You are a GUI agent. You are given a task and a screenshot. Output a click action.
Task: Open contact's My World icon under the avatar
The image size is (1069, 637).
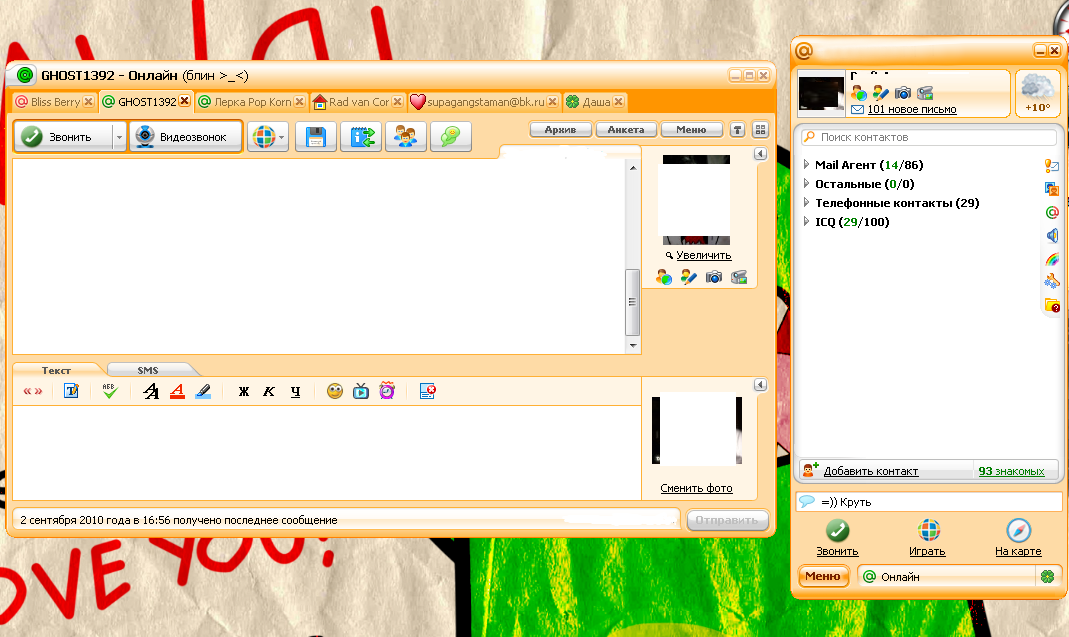pyautogui.click(x=663, y=277)
